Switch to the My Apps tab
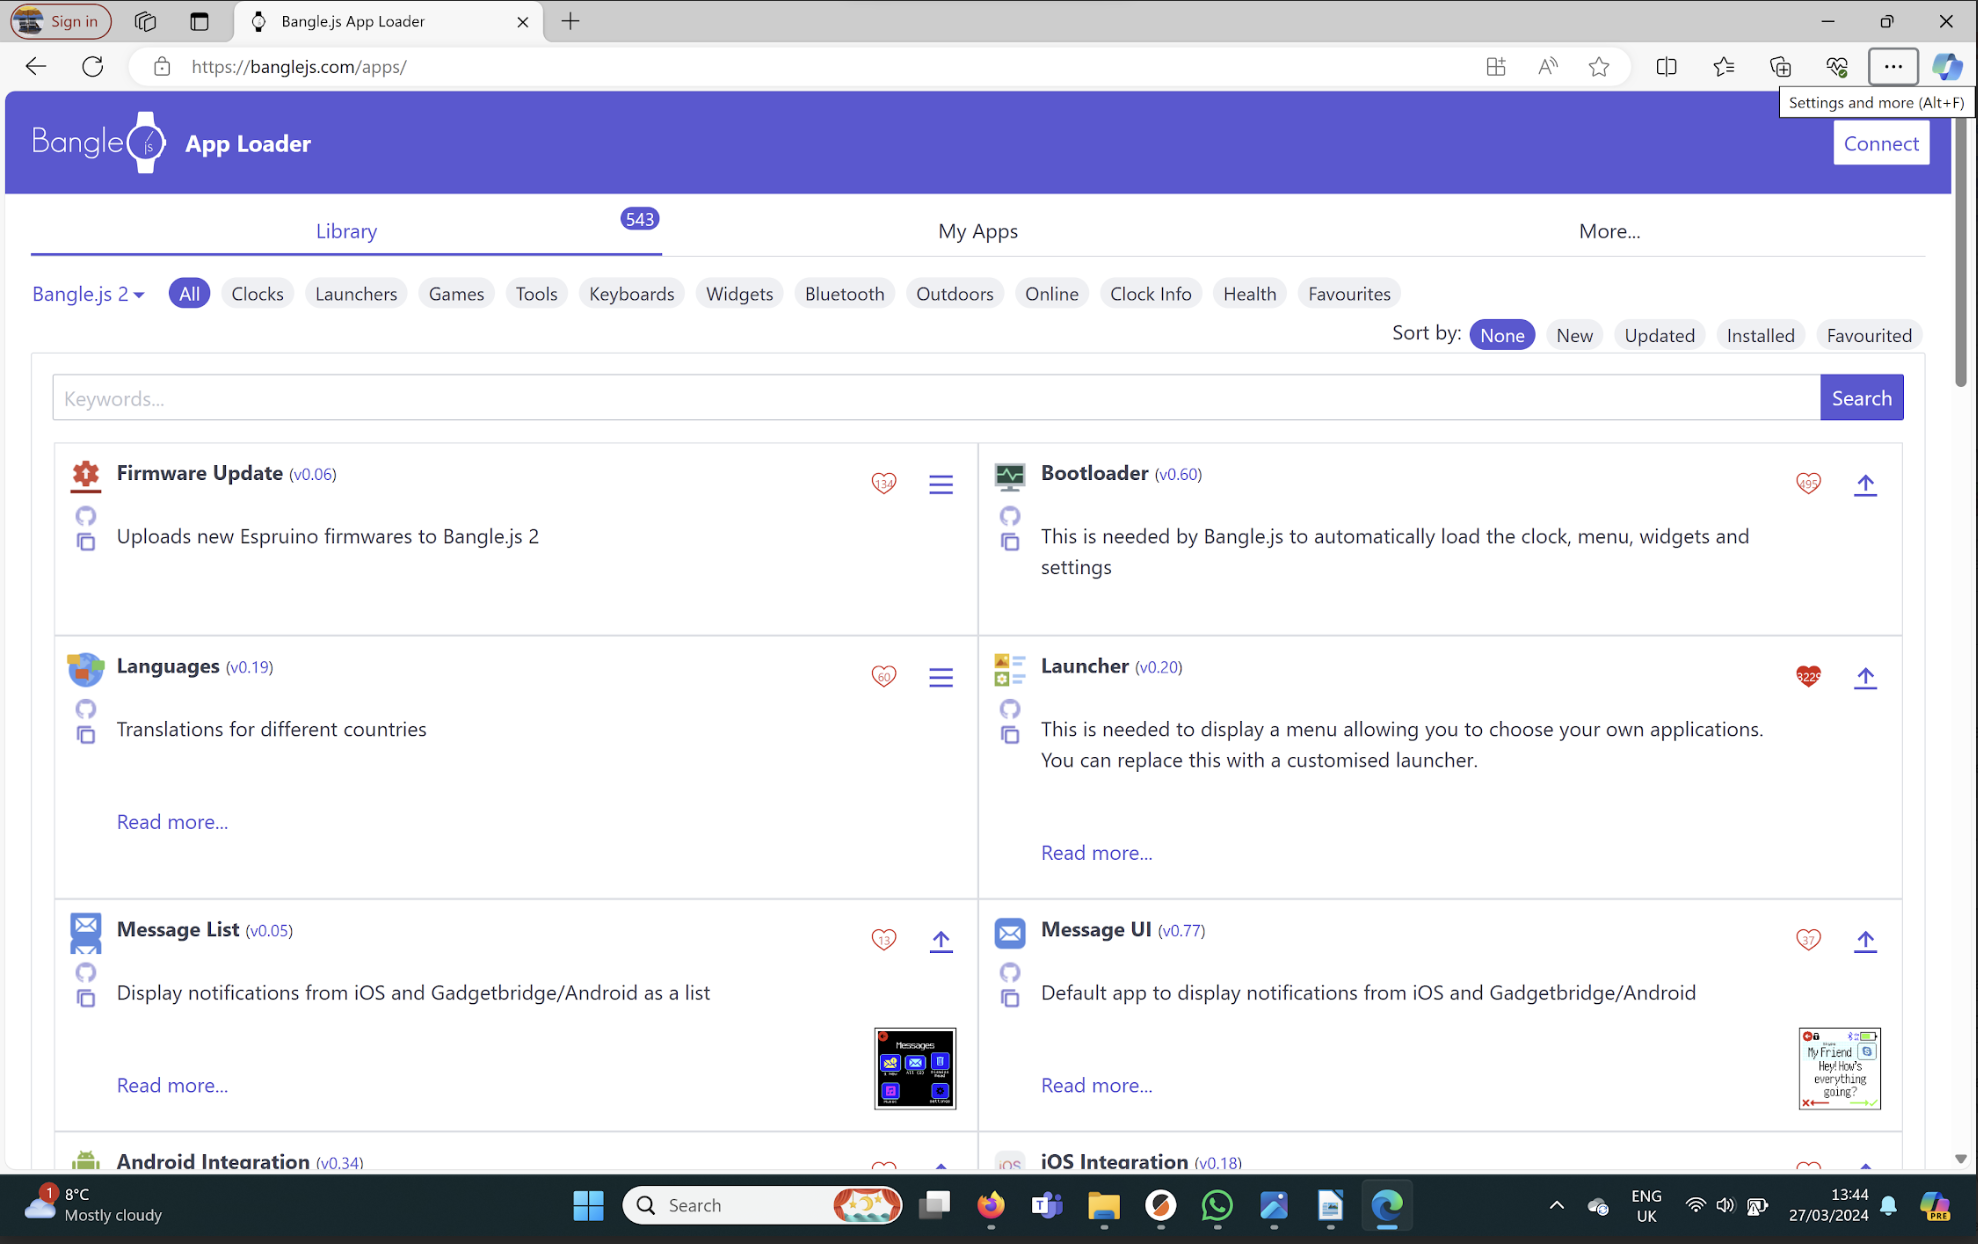The height and width of the screenshot is (1244, 1978). (978, 231)
